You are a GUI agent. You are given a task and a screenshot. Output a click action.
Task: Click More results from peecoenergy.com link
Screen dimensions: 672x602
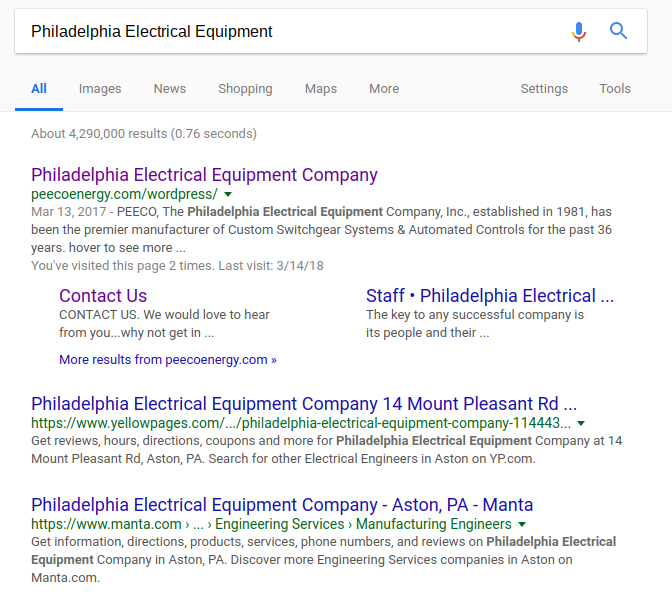168,359
